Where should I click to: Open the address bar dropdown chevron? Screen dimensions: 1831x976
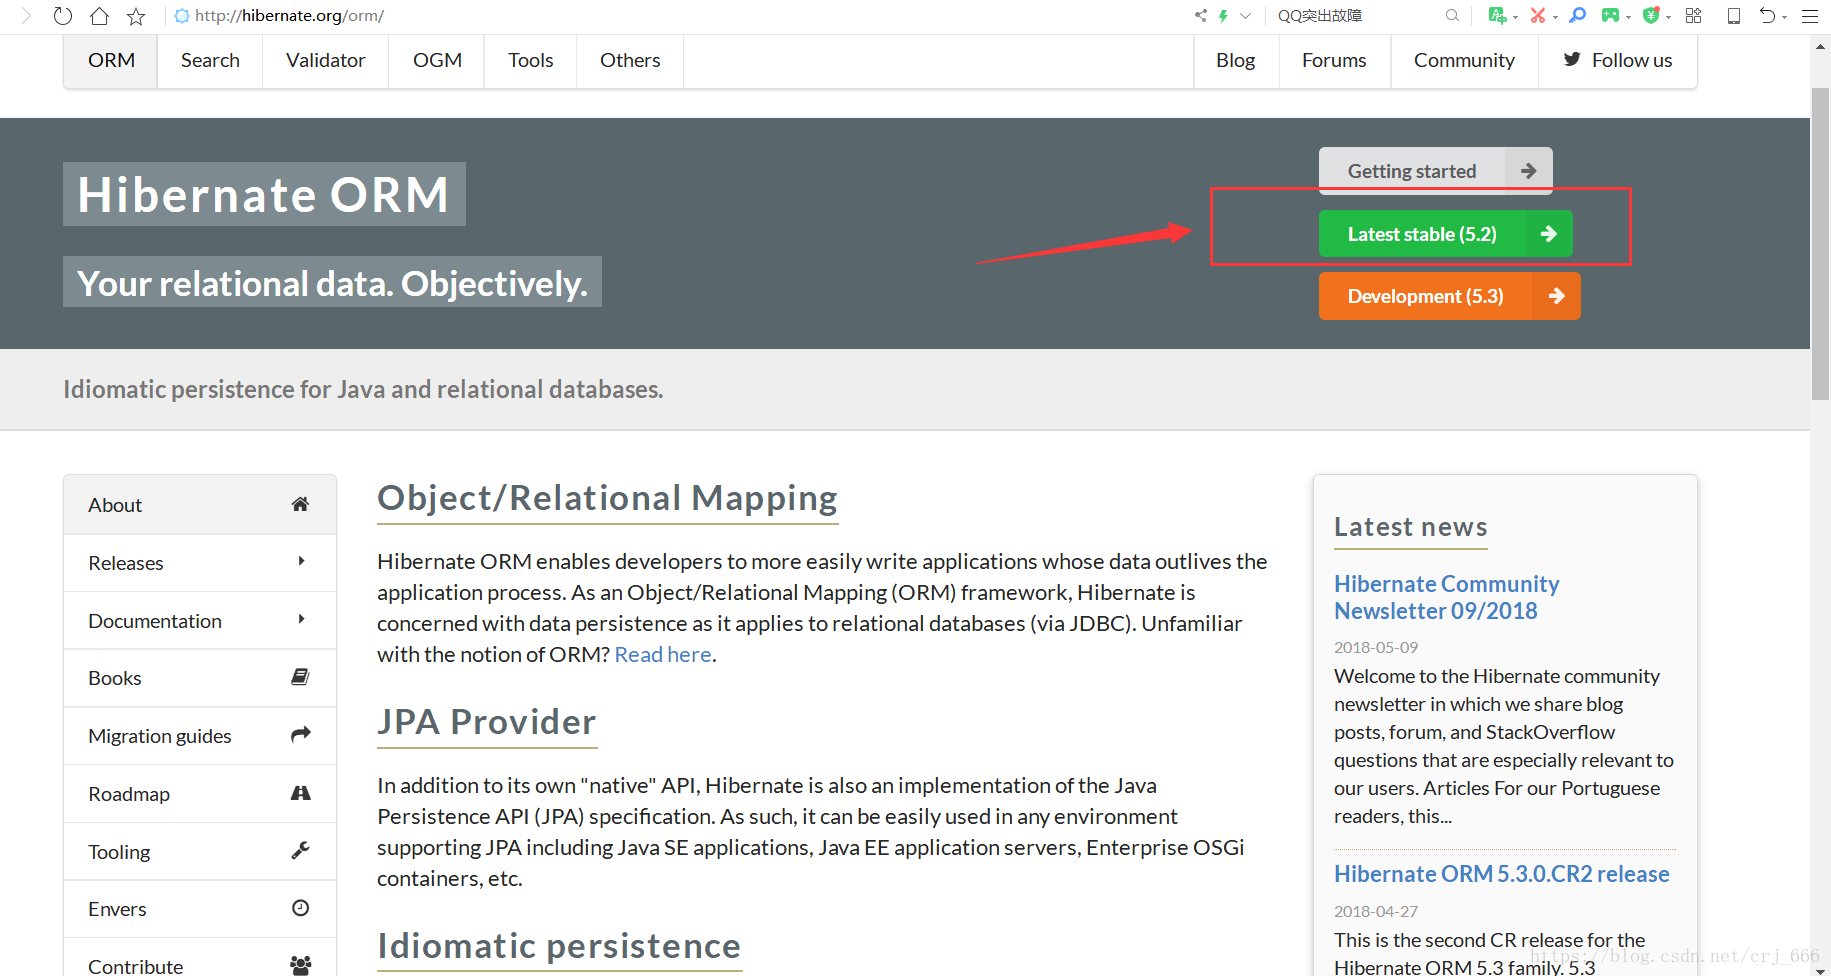[x=1245, y=15]
